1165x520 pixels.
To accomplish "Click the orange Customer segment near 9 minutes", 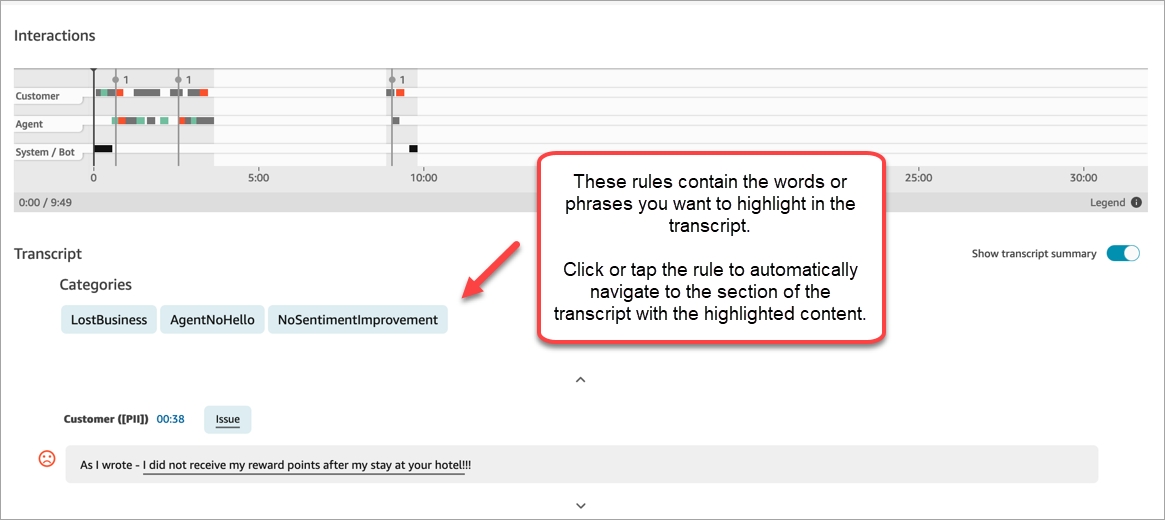I will [400, 92].
